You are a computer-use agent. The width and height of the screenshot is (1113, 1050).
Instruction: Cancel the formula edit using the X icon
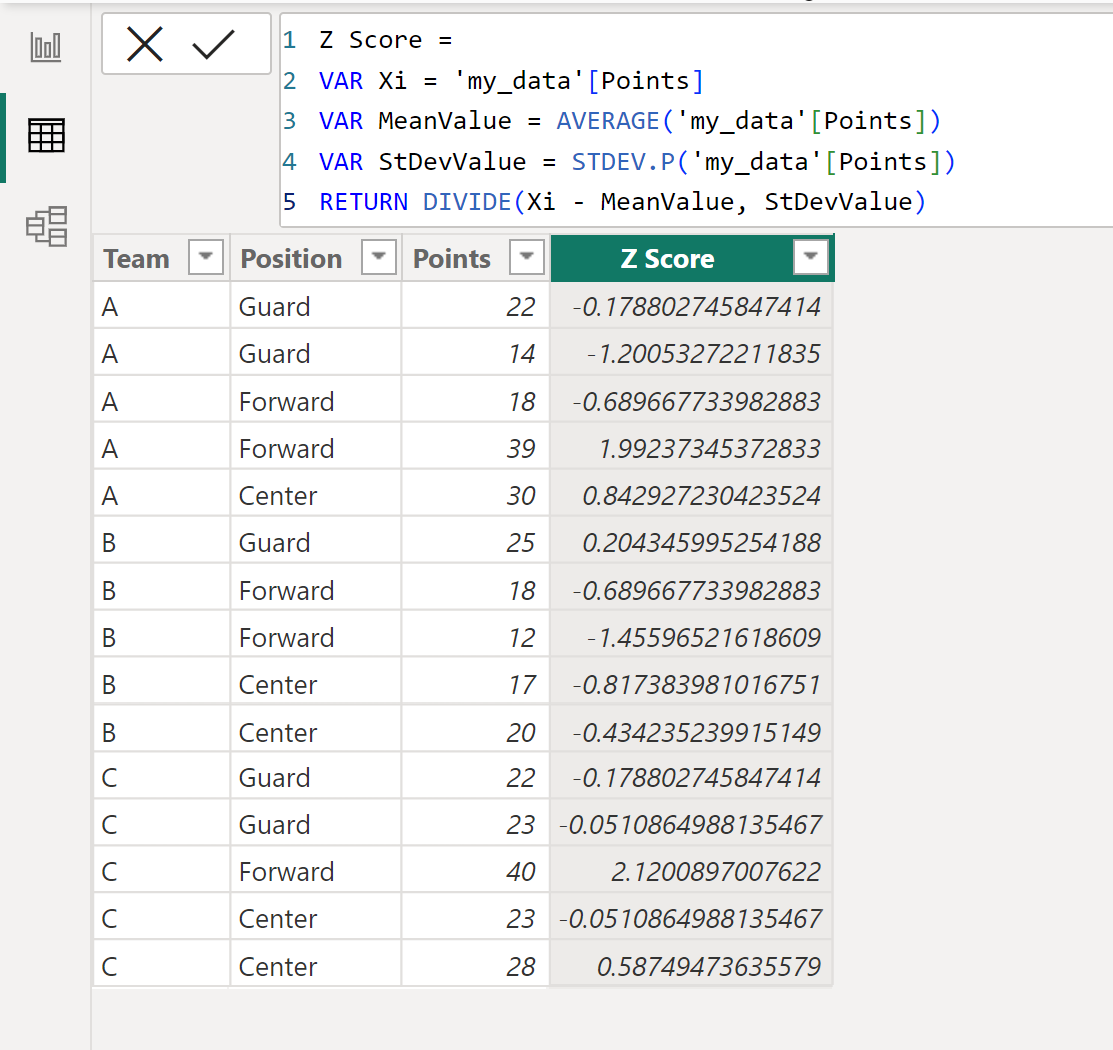click(147, 43)
